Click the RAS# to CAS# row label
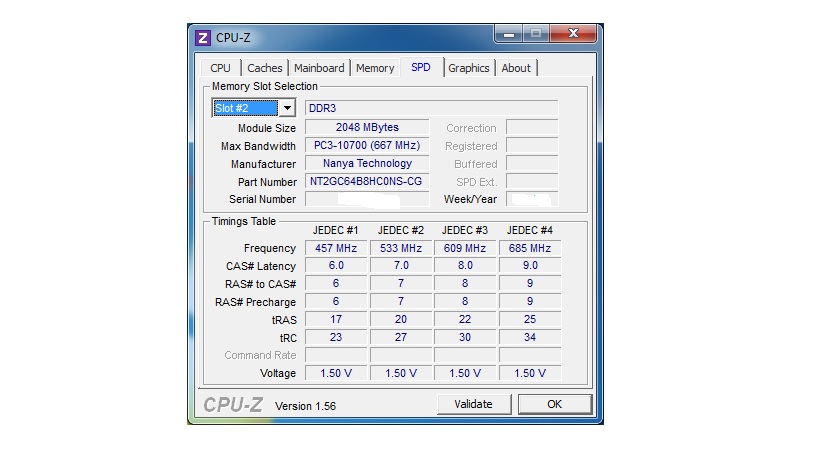This screenshot has height=460, width=819. pyautogui.click(x=260, y=284)
